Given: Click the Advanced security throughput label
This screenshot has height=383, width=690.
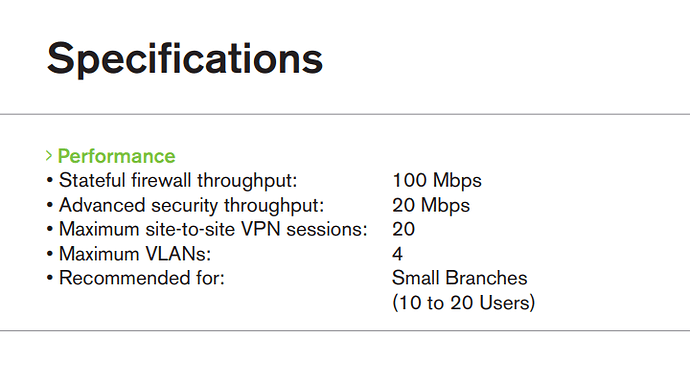Looking at the screenshot, I should 191,205.
